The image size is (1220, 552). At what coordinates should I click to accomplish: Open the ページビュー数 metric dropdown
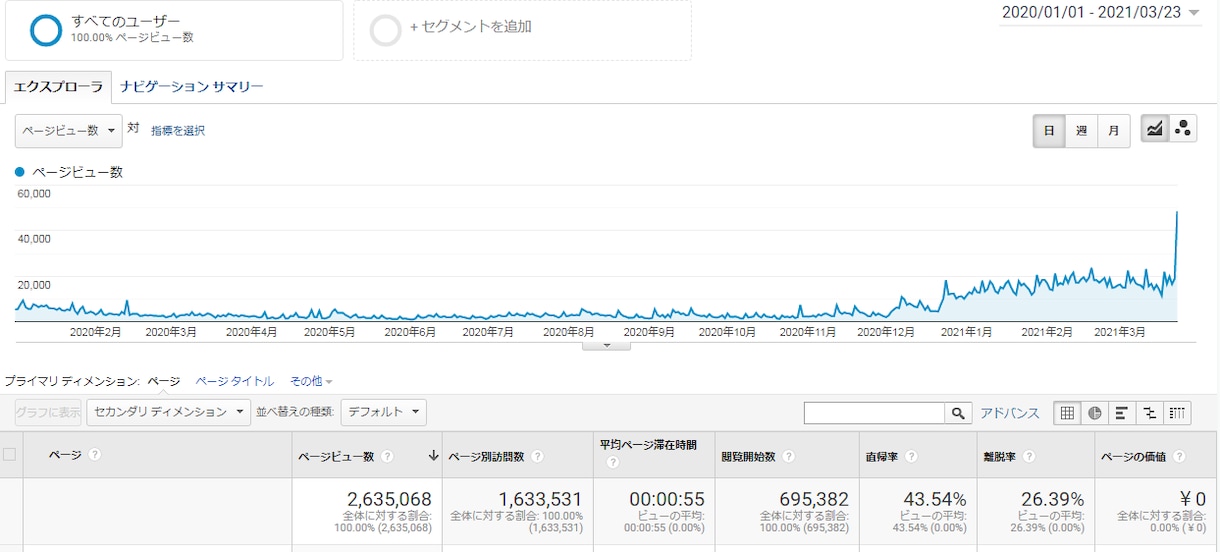69,130
